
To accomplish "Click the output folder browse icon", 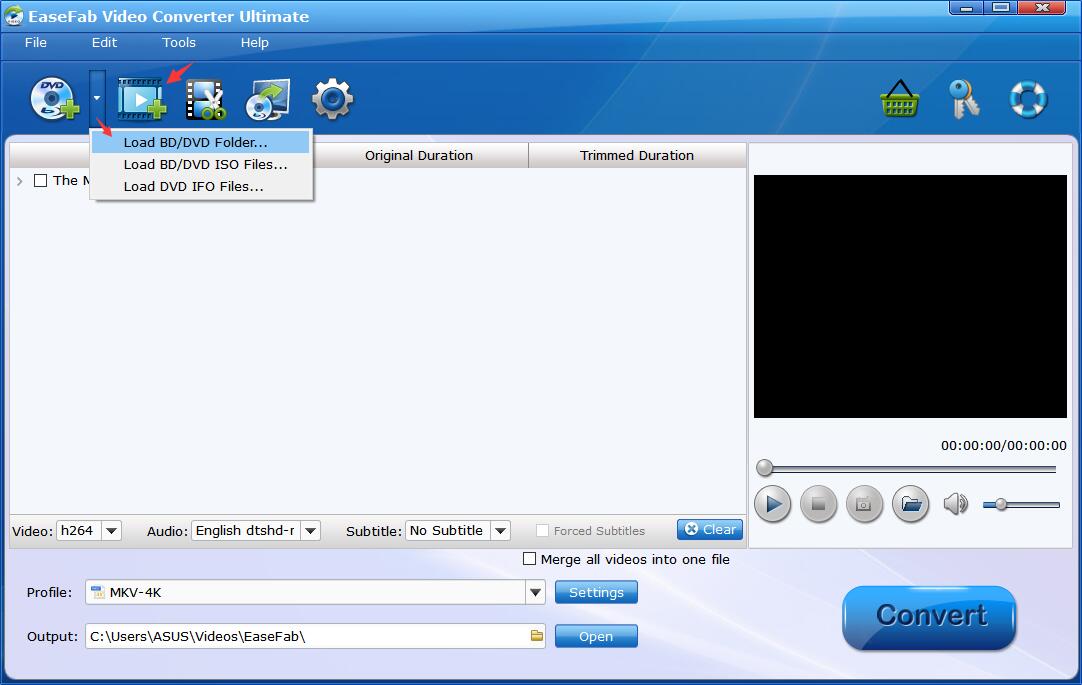I will tap(537, 636).
